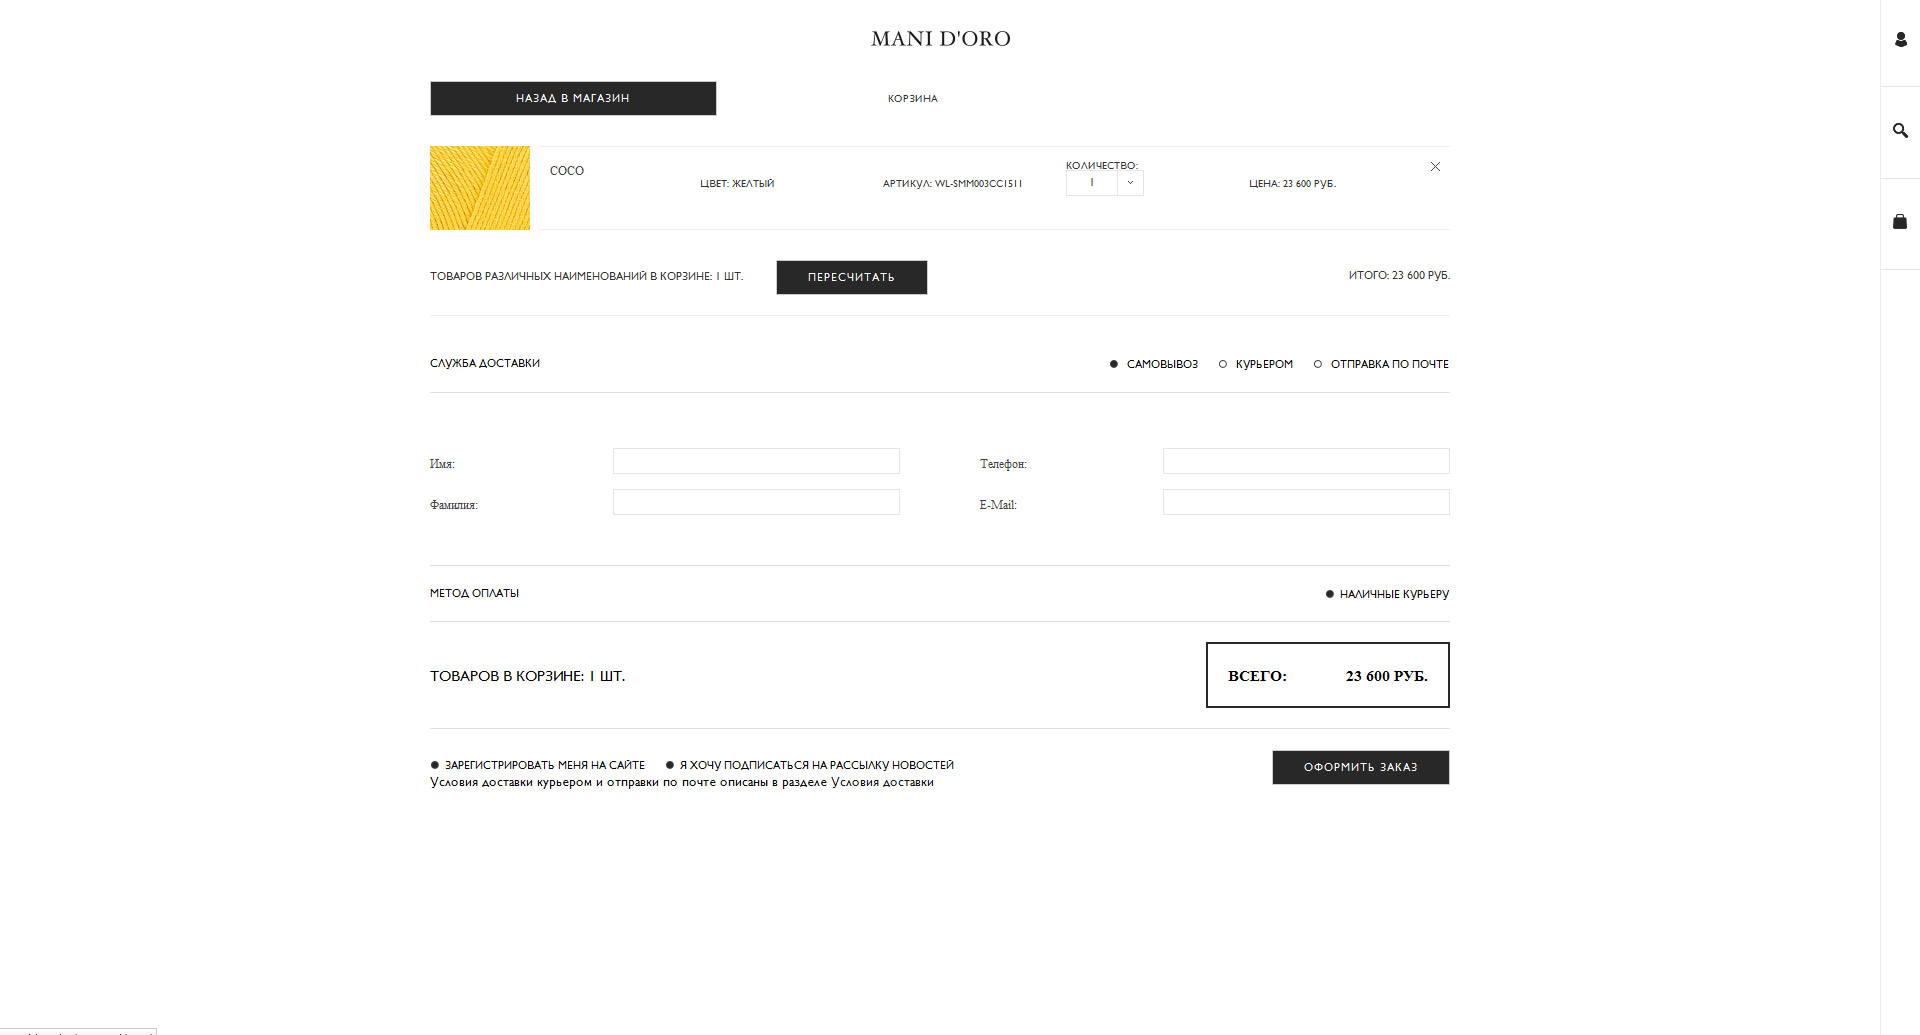Select the ОТПРАВКА ПО ПОЧТЕ delivery option
1920x1035 pixels.
(x=1381, y=364)
